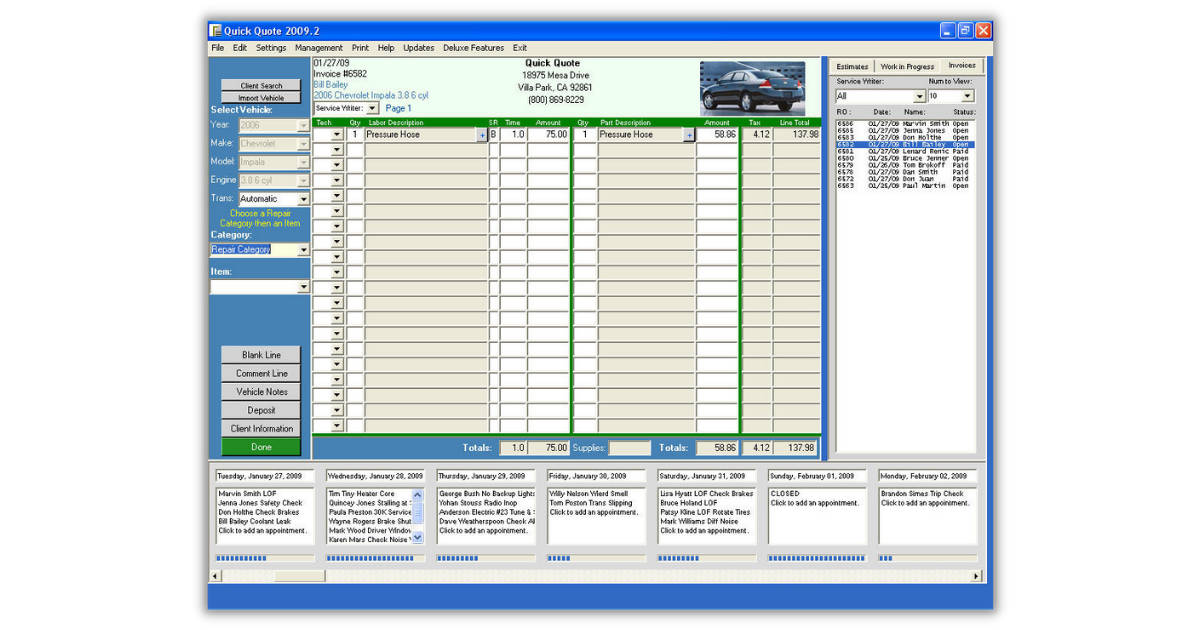The width and height of the screenshot is (1200, 630).
Task: Open the Repair Category dropdown
Action: pyautogui.click(x=303, y=249)
